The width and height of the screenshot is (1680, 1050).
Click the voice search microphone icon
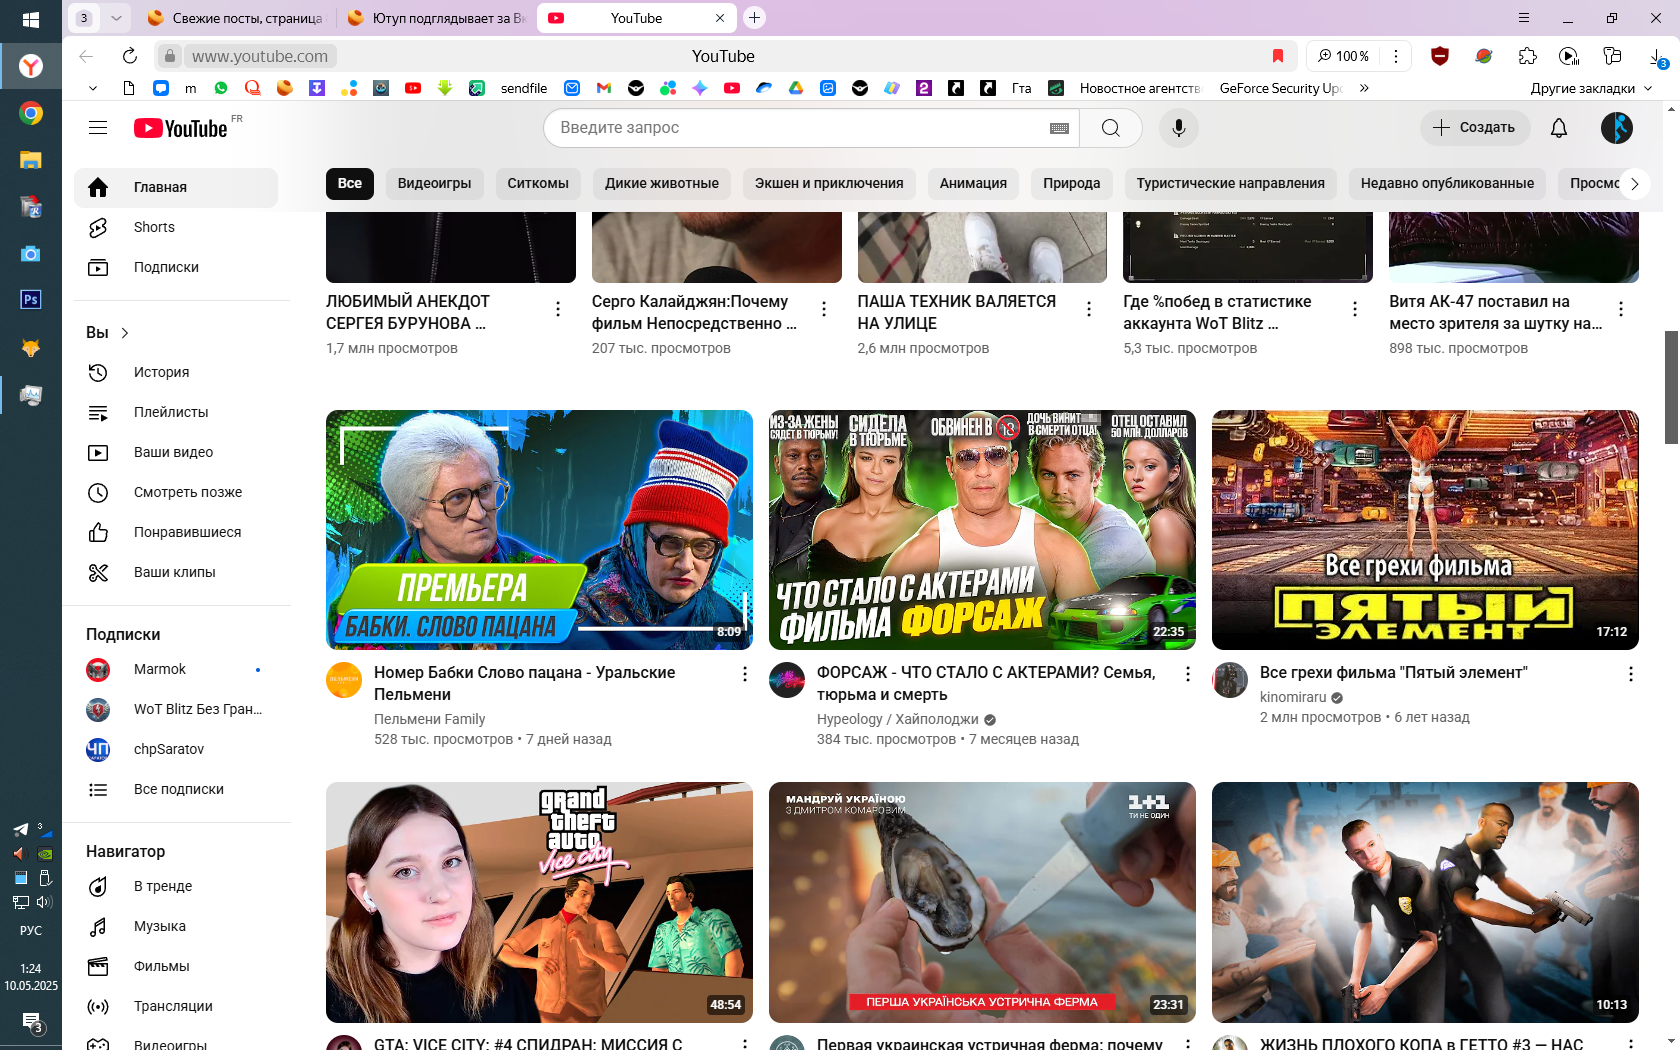tap(1179, 128)
